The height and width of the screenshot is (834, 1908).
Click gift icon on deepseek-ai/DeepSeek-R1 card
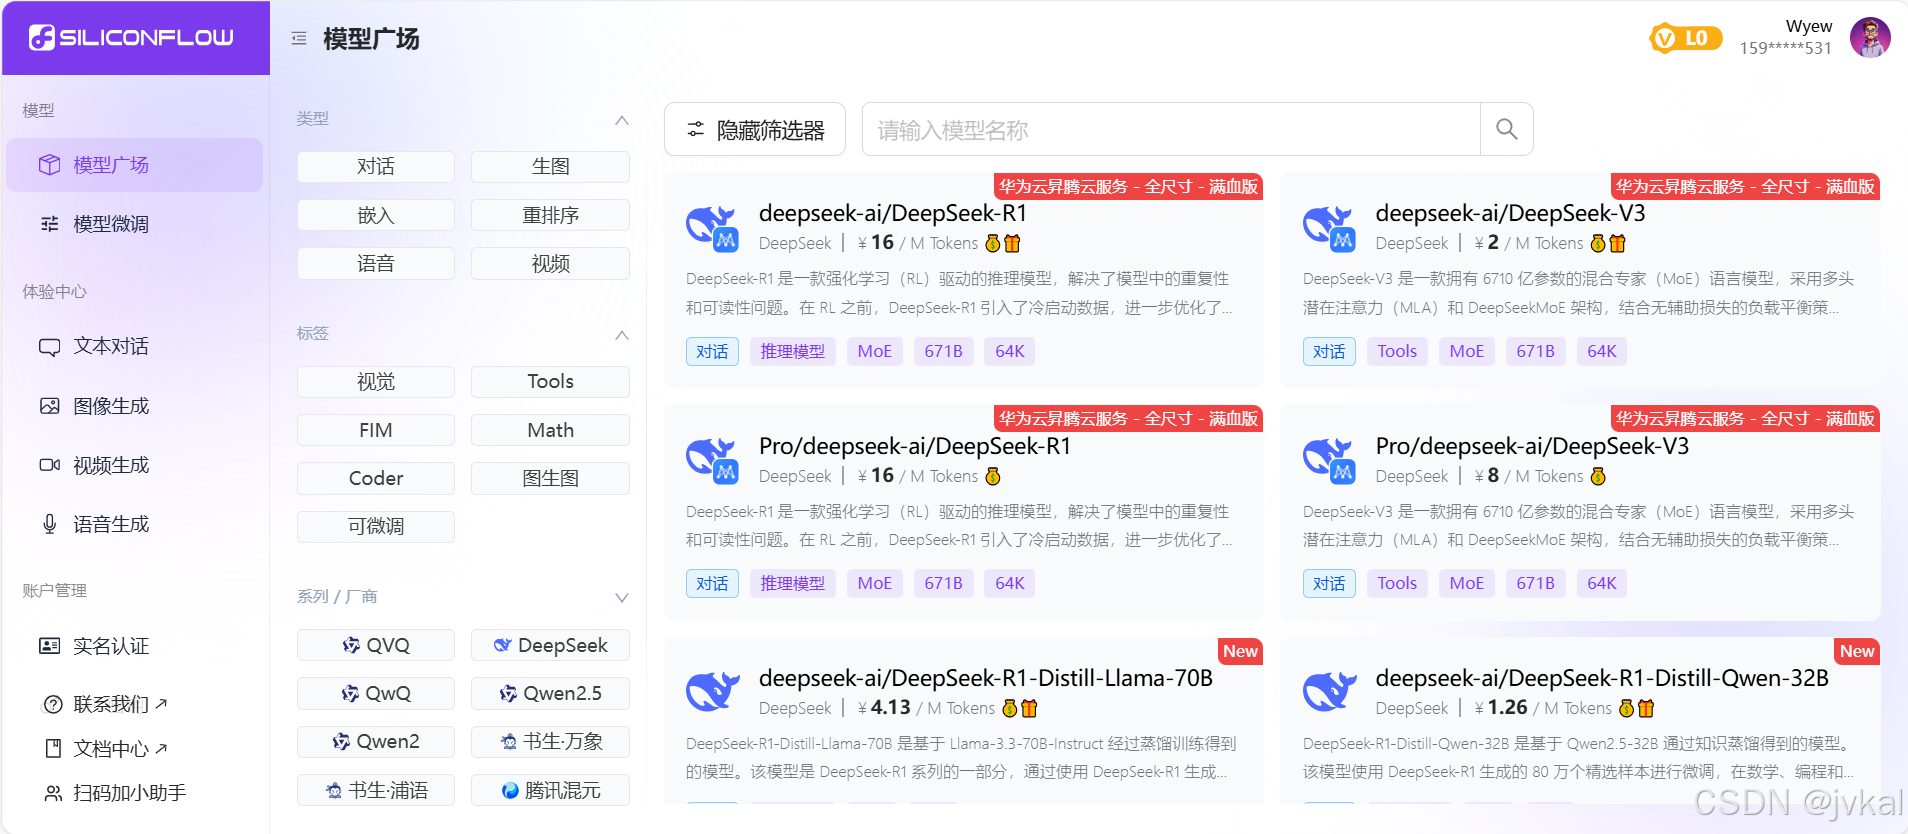point(1012,243)
